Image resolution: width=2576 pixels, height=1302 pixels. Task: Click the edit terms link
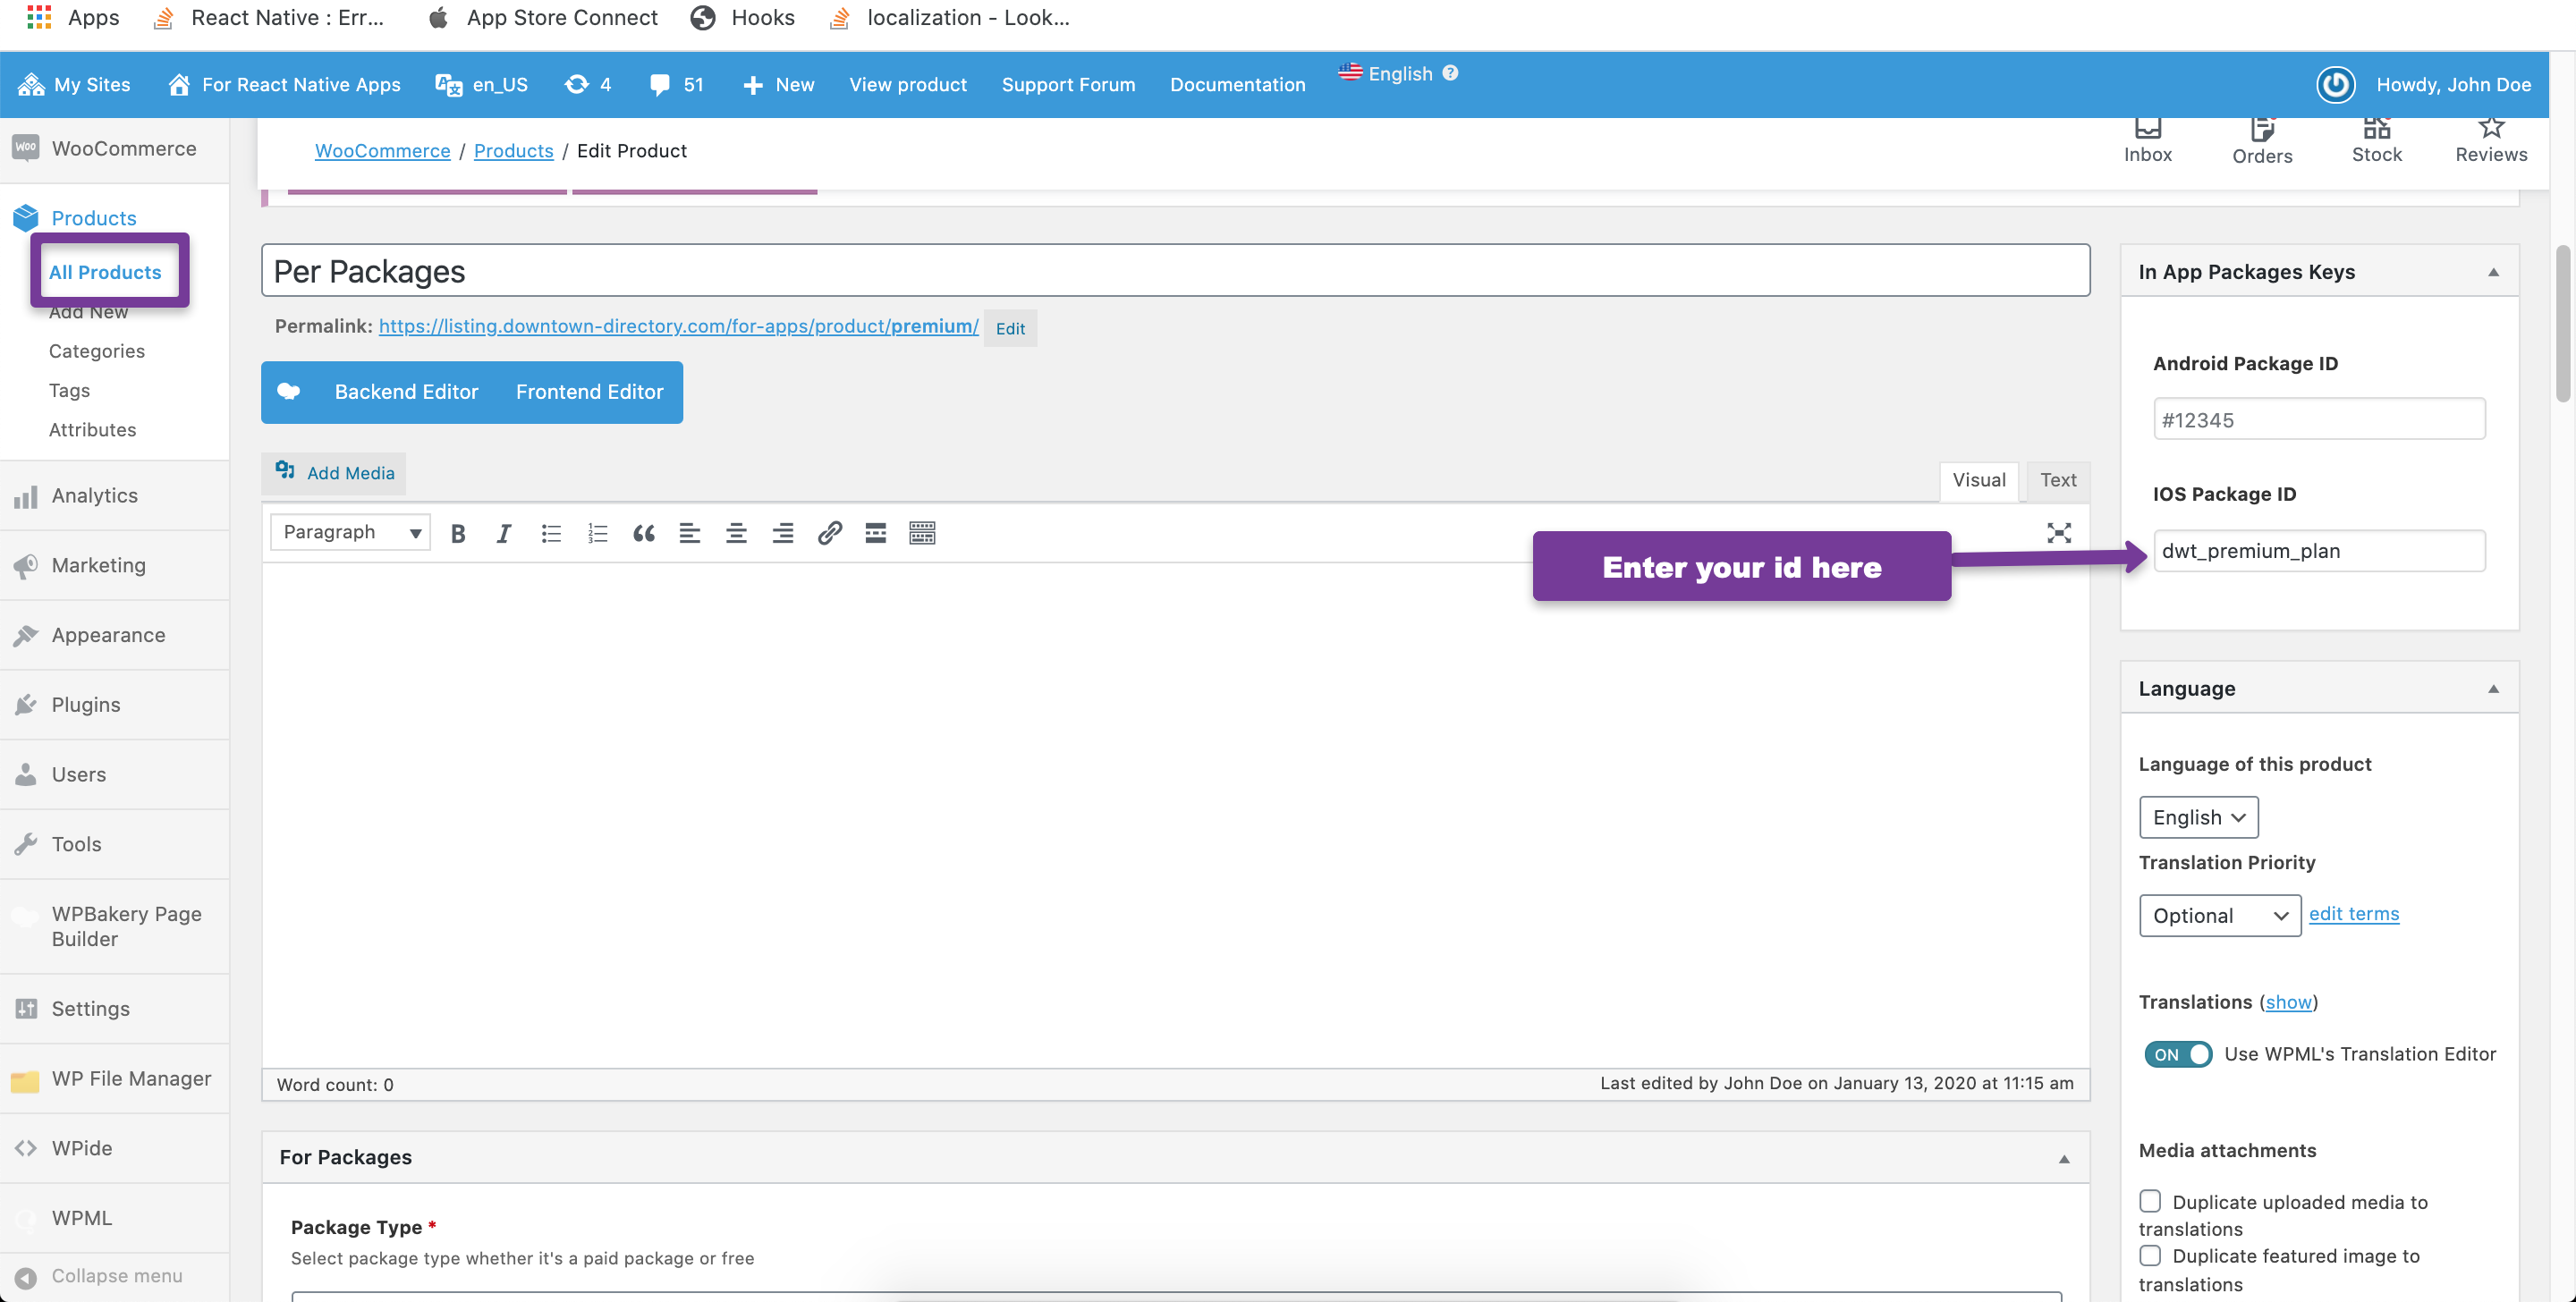click(x=2353, y=914)
